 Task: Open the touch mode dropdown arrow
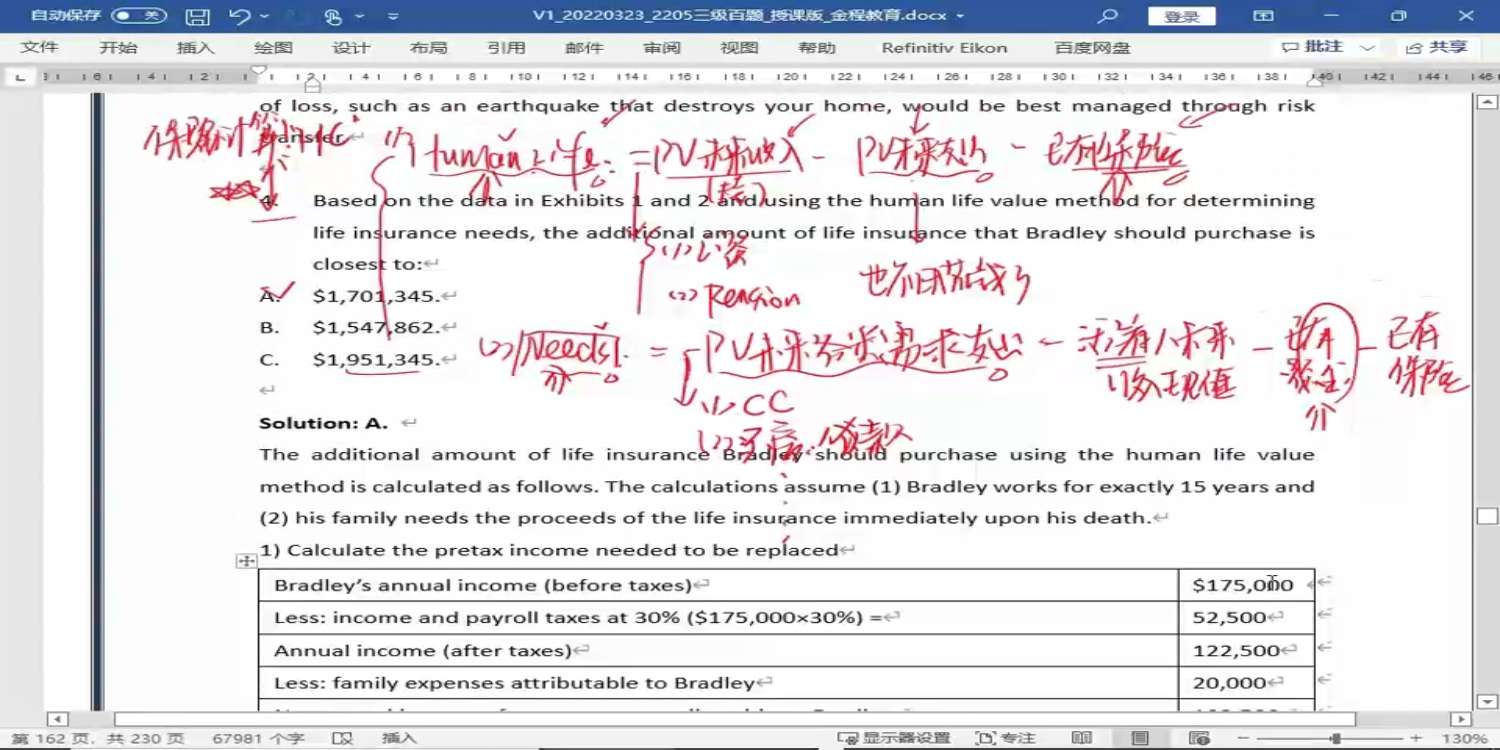coord(360,16)
